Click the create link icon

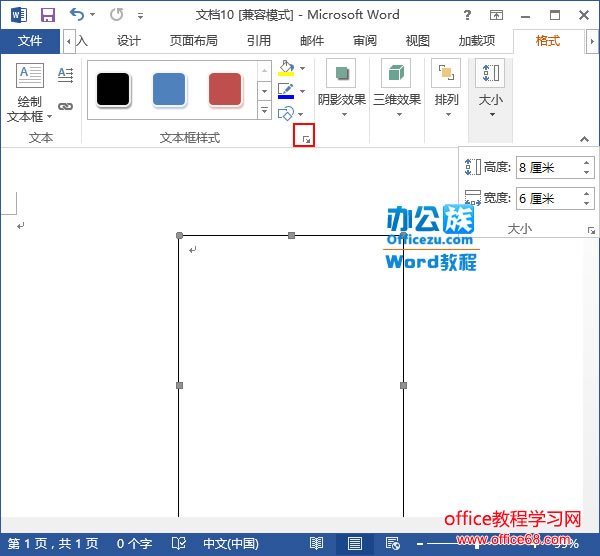[x=65, y=106]
